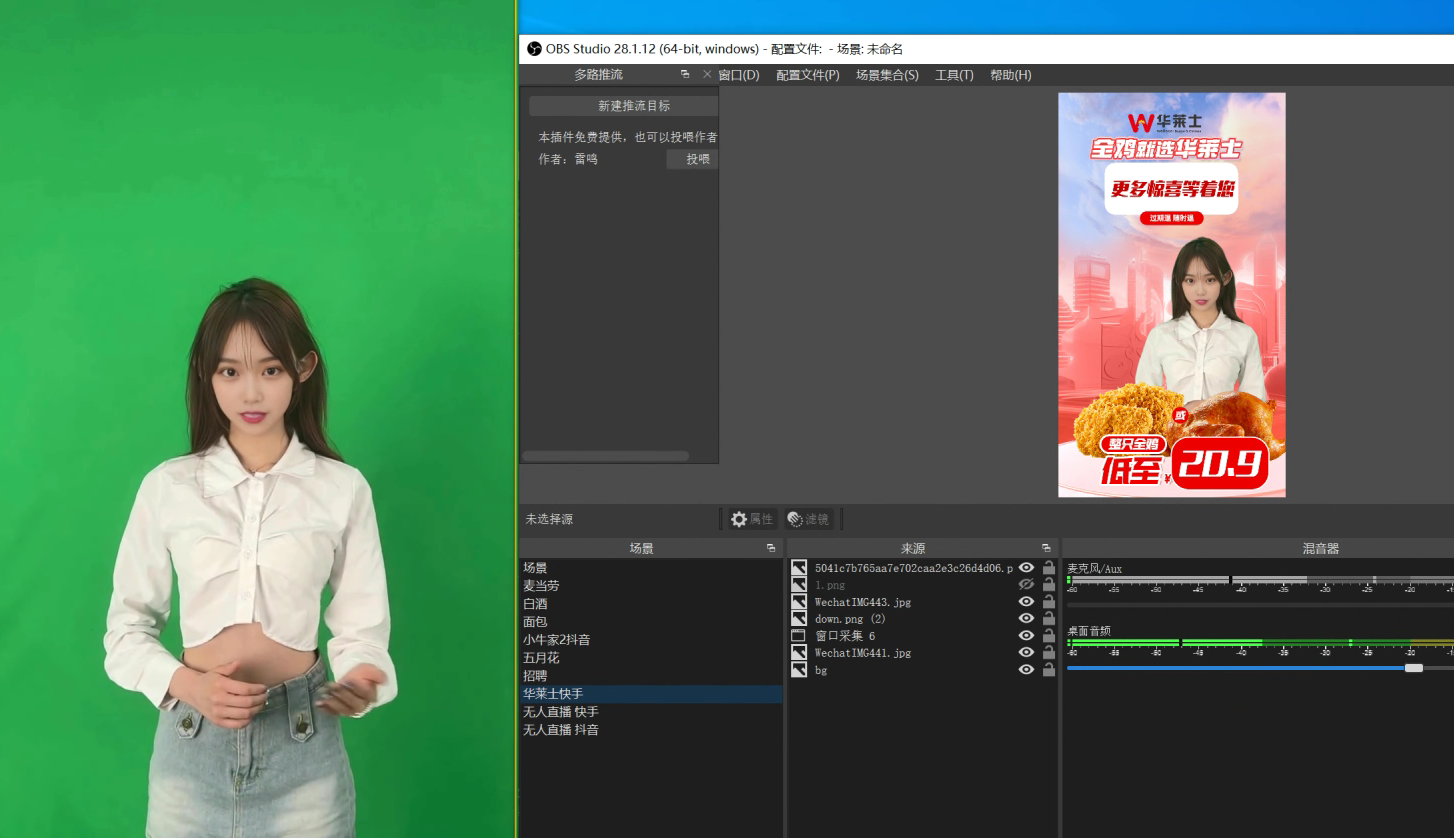1454x838 pixels.
Task: Select the down.png (2) source name
Action: pyautogui.click(x=850, y=619)
